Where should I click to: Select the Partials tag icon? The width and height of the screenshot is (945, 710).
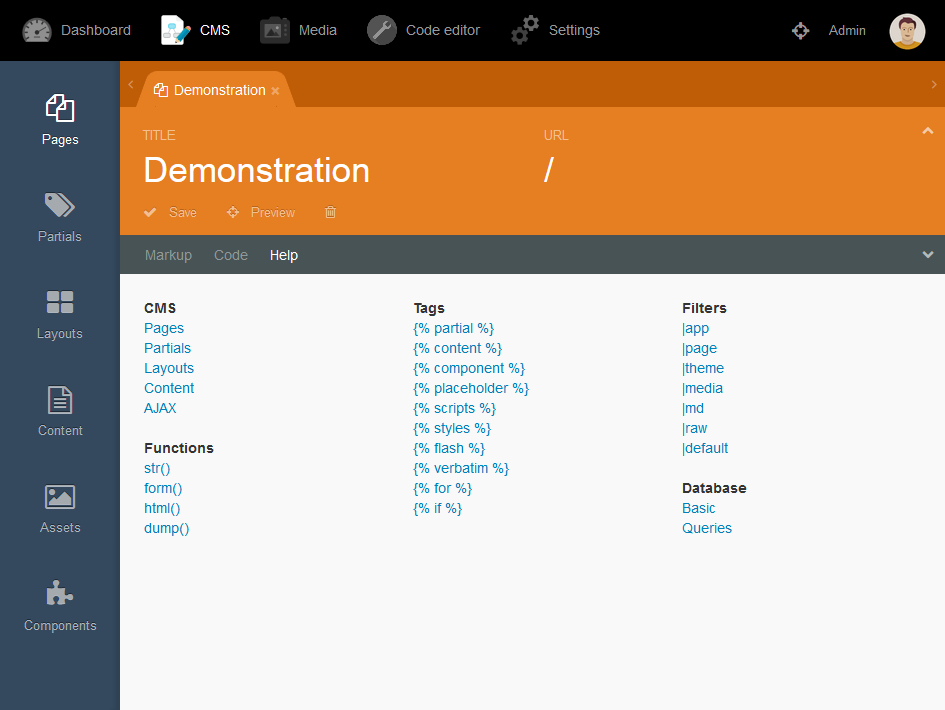click(x=60, y=206)
